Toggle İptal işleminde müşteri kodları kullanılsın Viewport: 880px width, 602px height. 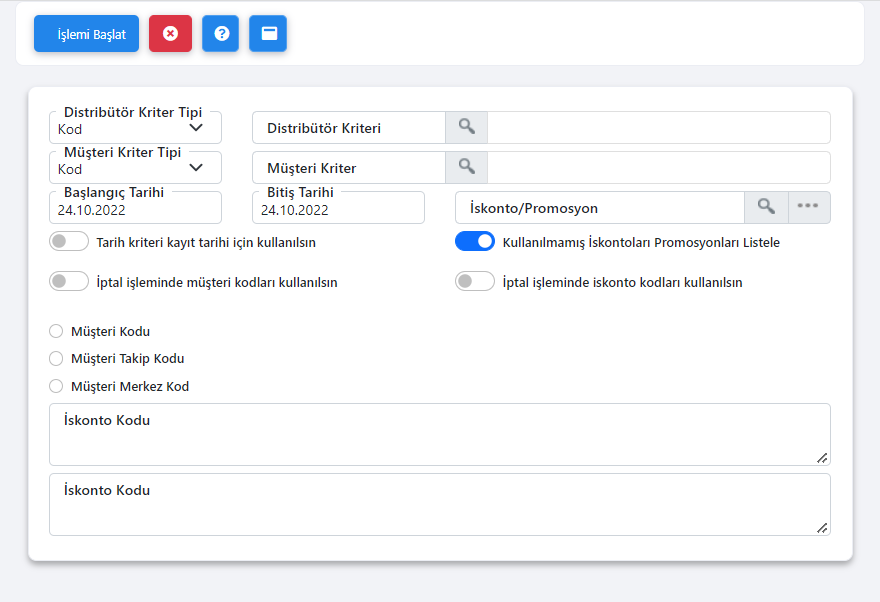pos(69,282)
